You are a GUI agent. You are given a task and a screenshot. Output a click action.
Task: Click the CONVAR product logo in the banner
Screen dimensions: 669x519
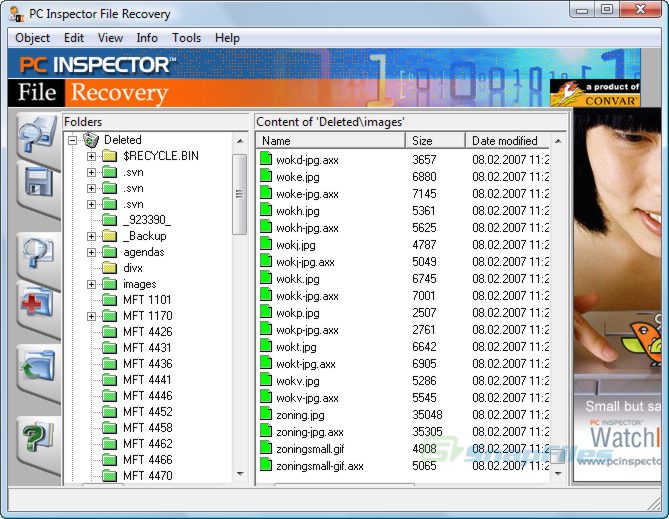(x=596, y=93)
